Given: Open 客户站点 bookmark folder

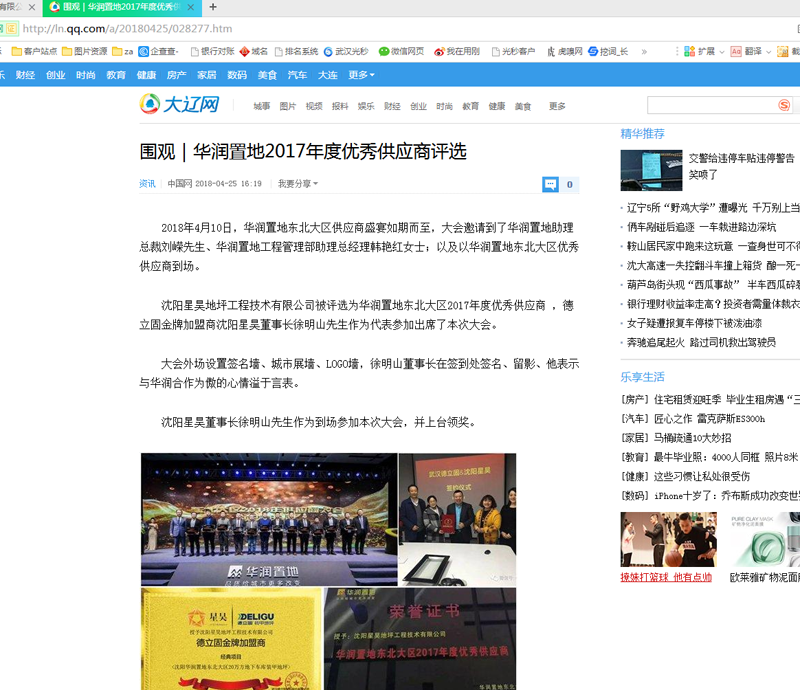Looking at the screenshot, I should point(34,51).
